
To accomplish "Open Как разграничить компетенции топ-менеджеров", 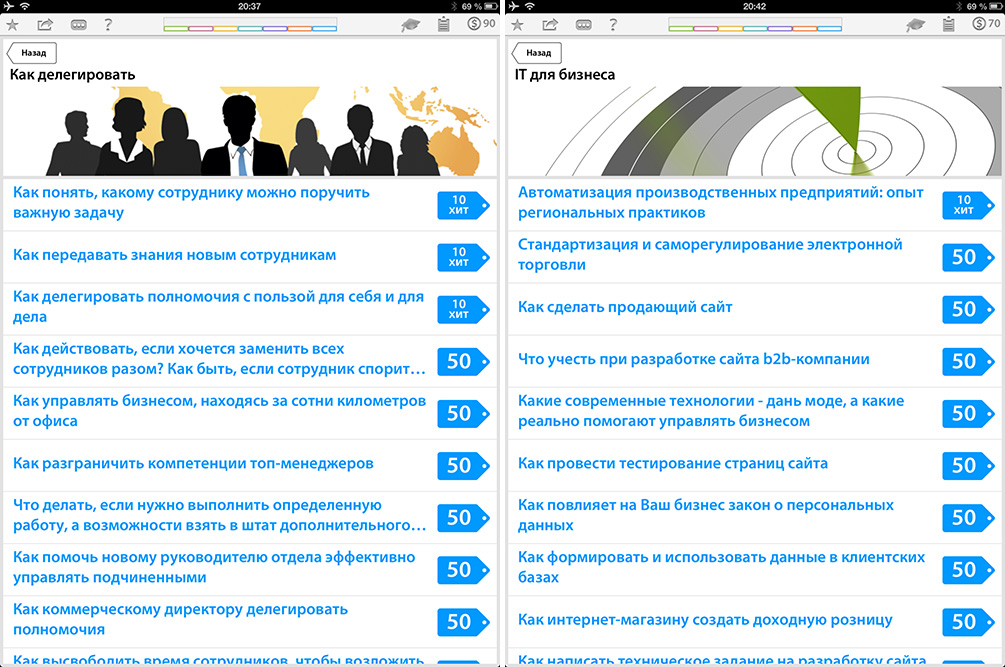I will 250,465.
